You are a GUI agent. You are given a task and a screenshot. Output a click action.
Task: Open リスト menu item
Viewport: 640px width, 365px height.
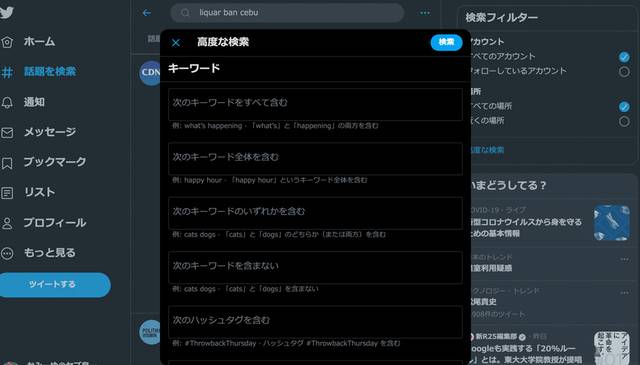pyautogui.click(x=40, y=192)
